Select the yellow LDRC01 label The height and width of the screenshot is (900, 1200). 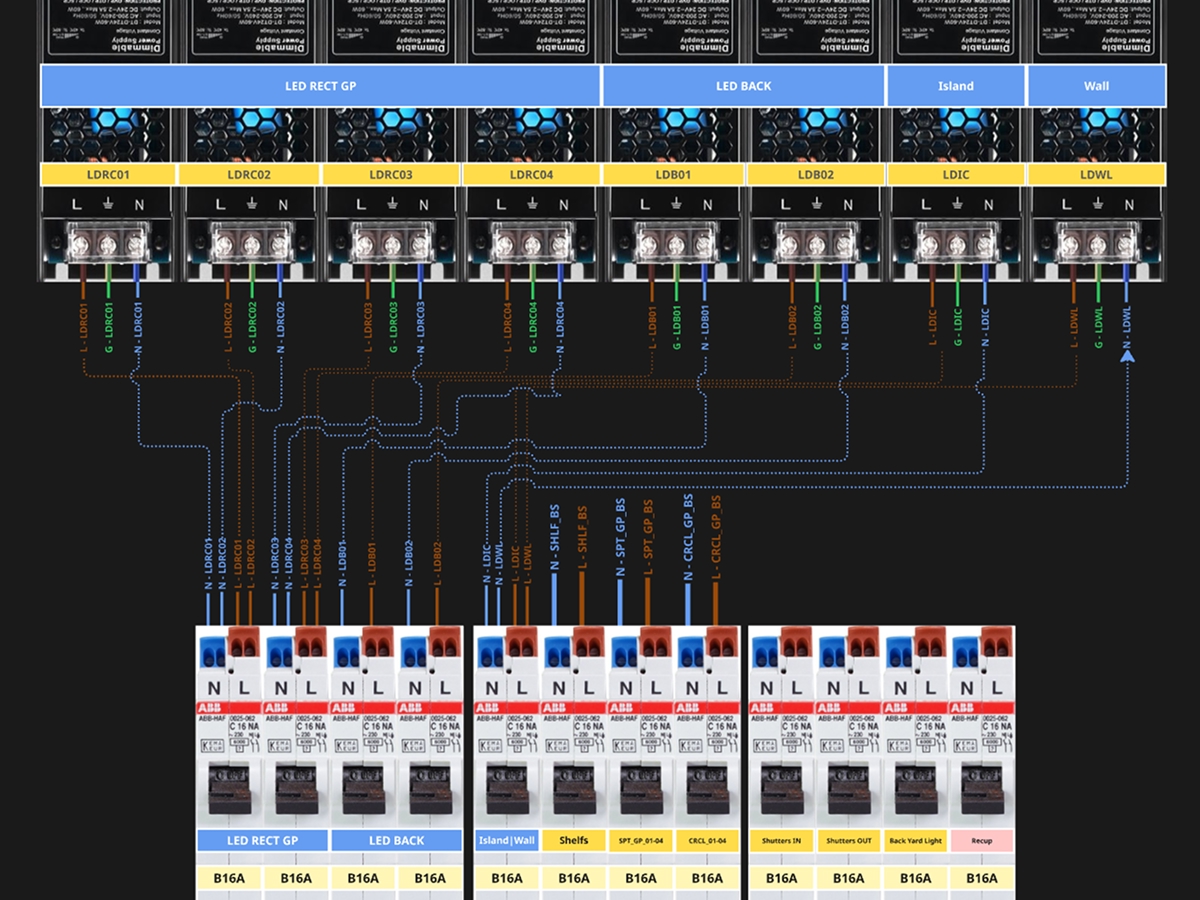(x=108, y=174)
